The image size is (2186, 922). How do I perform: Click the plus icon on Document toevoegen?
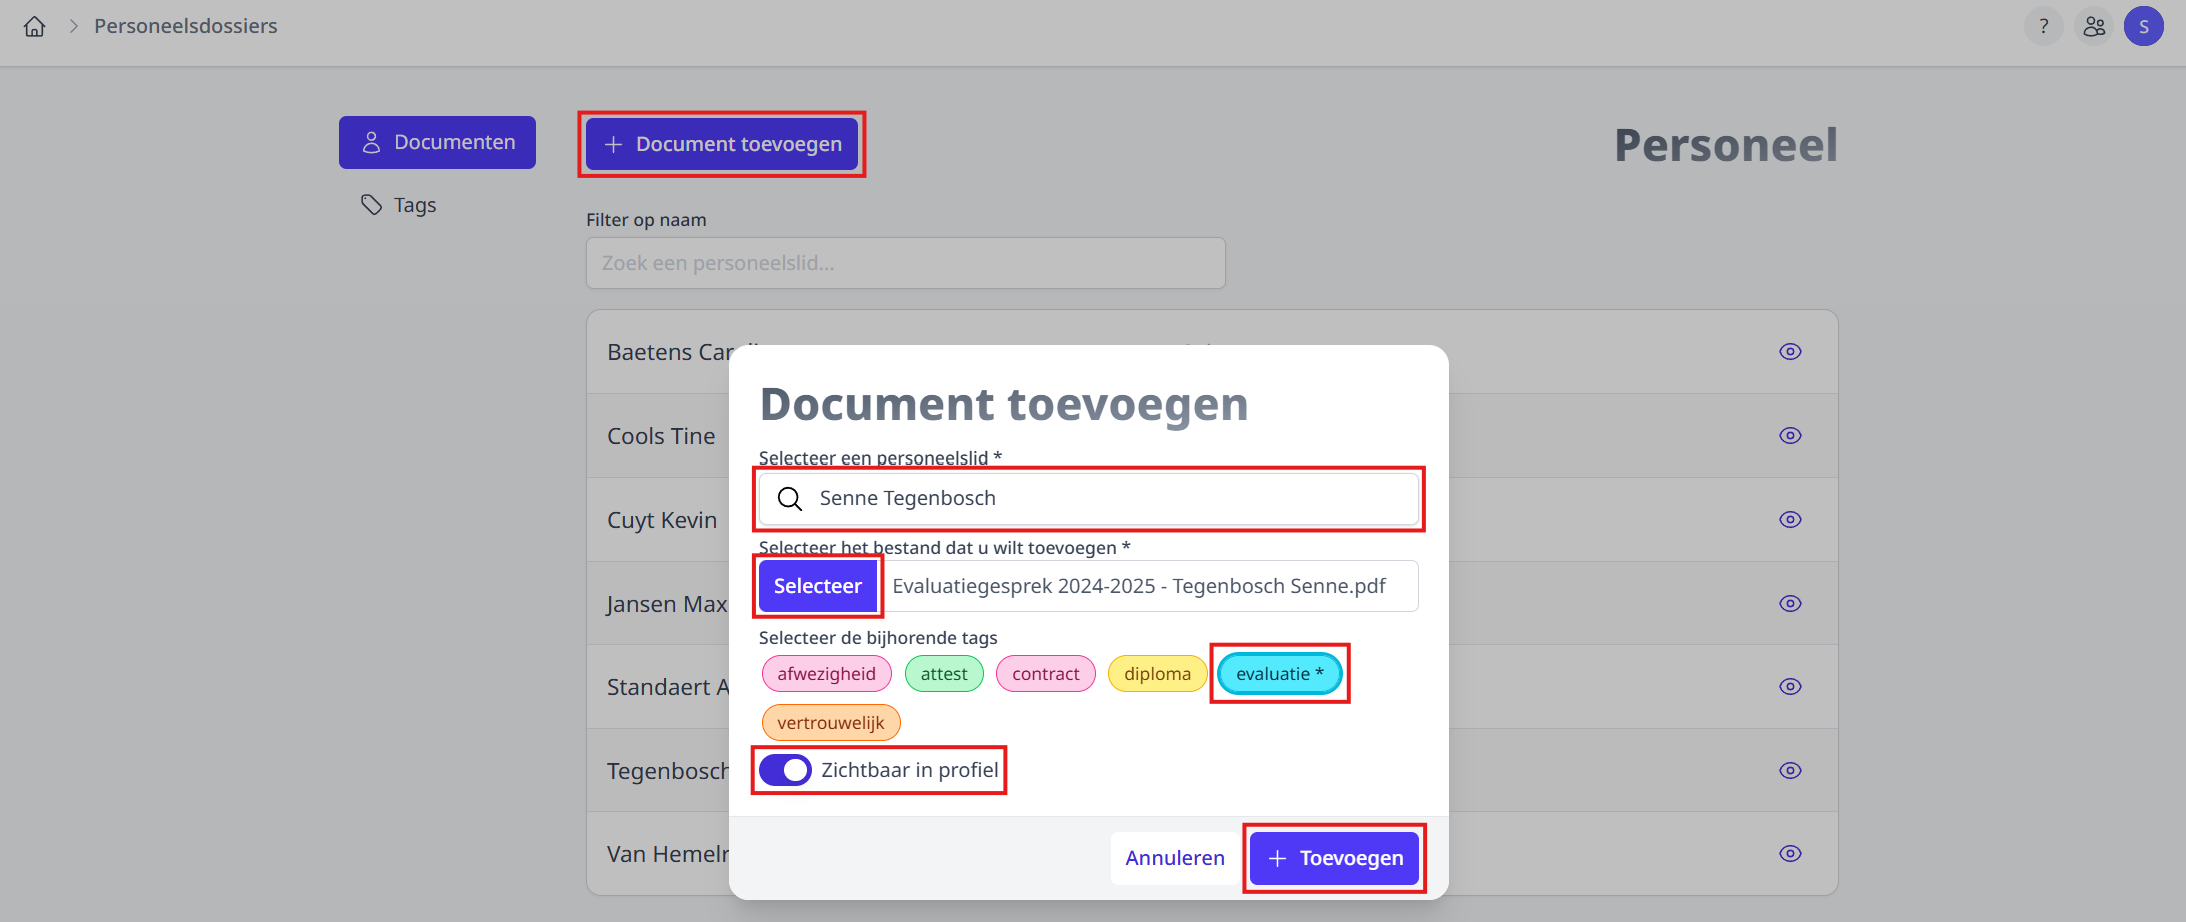[x=613, y=144]
